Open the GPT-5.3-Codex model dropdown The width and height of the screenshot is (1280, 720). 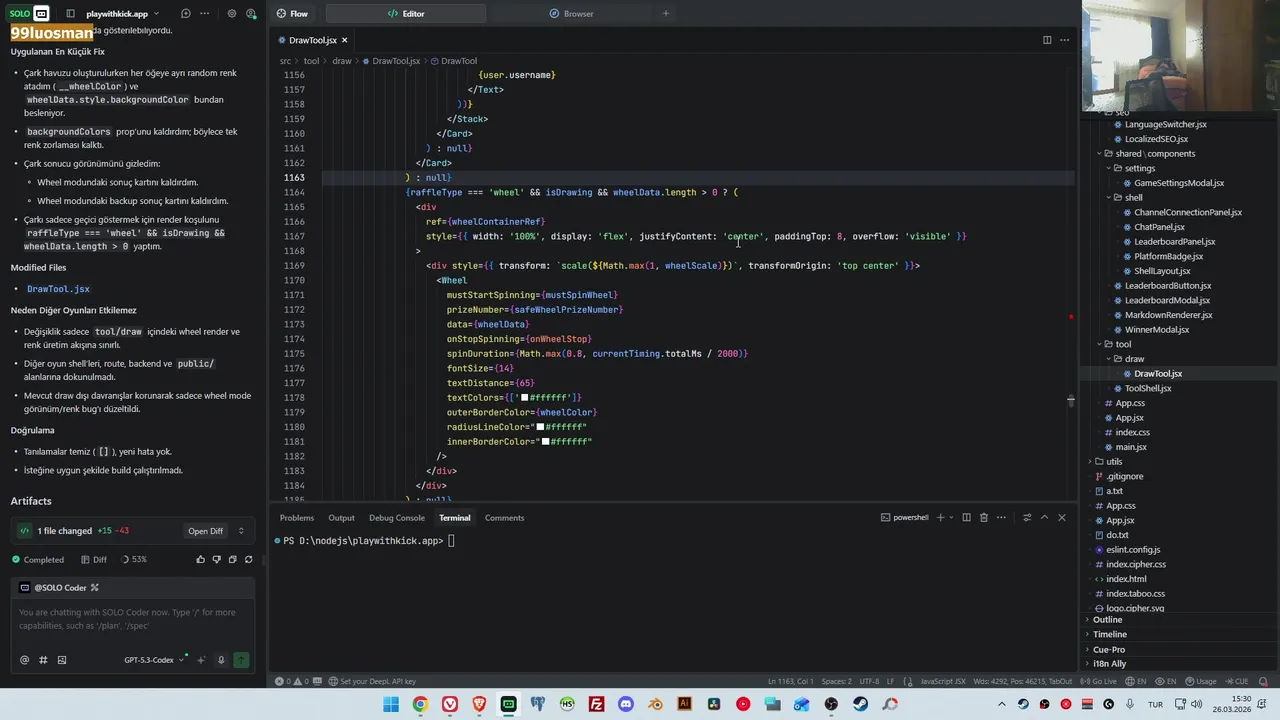(154, 660)
